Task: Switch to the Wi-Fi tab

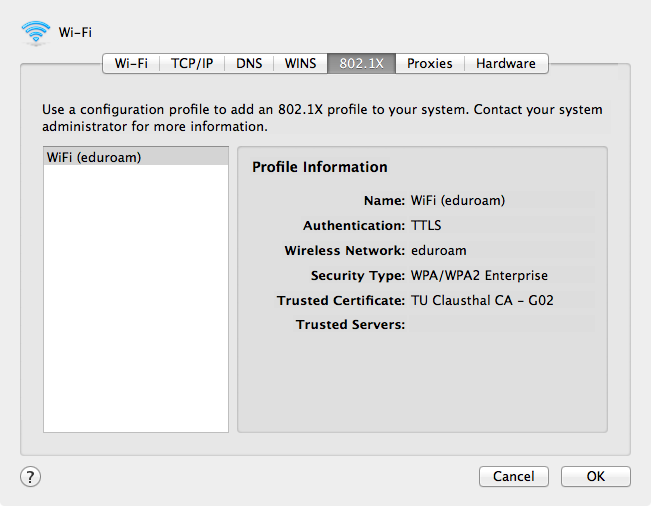Action: (x=131, y=63)
